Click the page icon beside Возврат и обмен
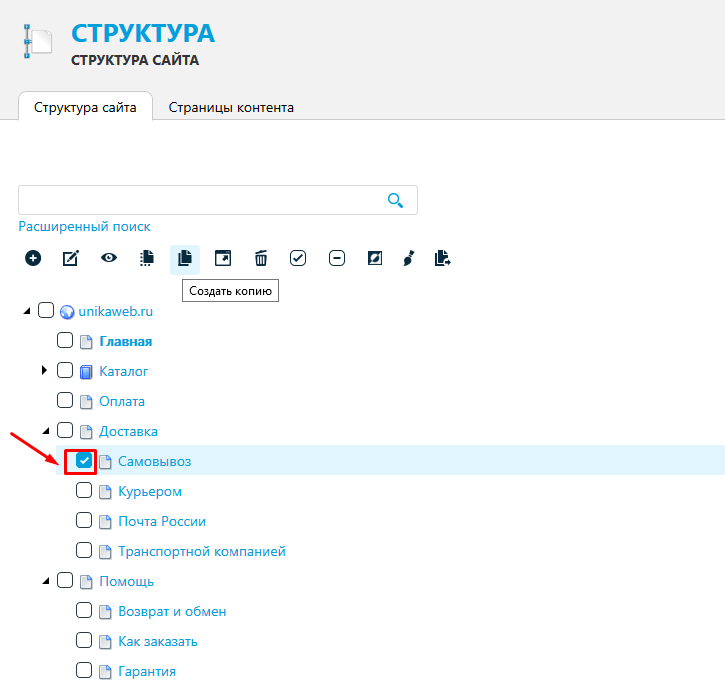 pos(105,612)
